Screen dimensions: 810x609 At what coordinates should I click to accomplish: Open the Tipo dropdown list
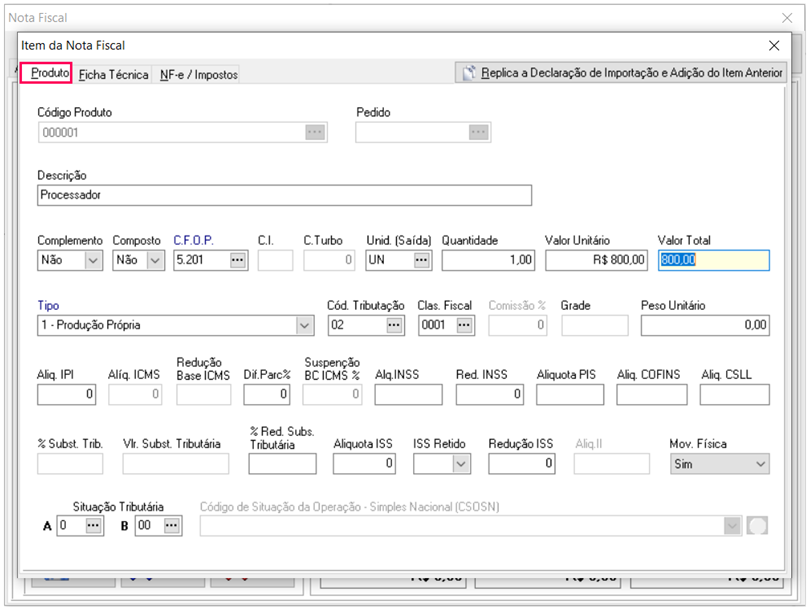[304, 325]
